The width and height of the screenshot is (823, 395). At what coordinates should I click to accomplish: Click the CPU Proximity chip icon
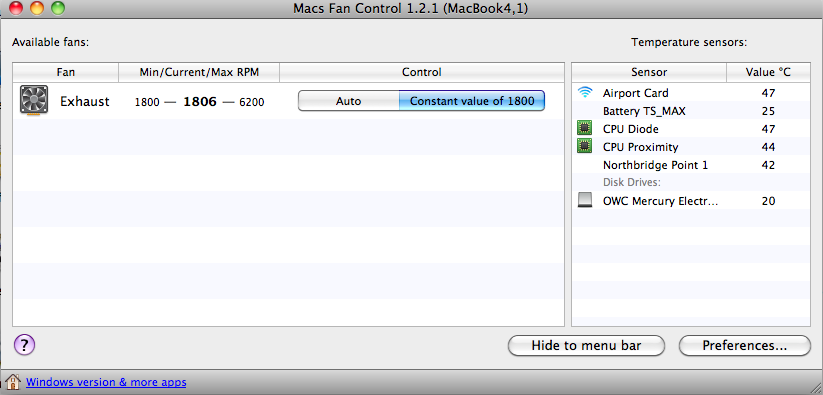pyautogui.click(x=584, y=146)
